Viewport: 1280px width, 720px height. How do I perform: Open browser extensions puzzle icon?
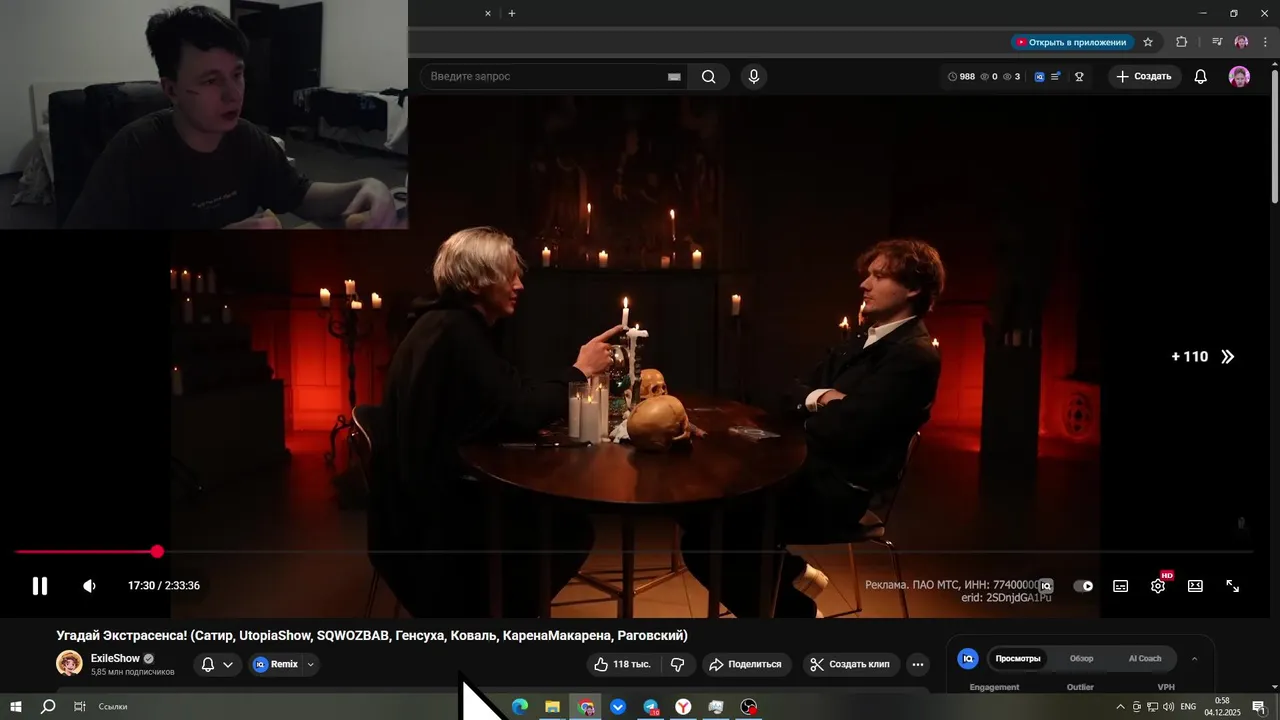click(x=1182, y=42)
